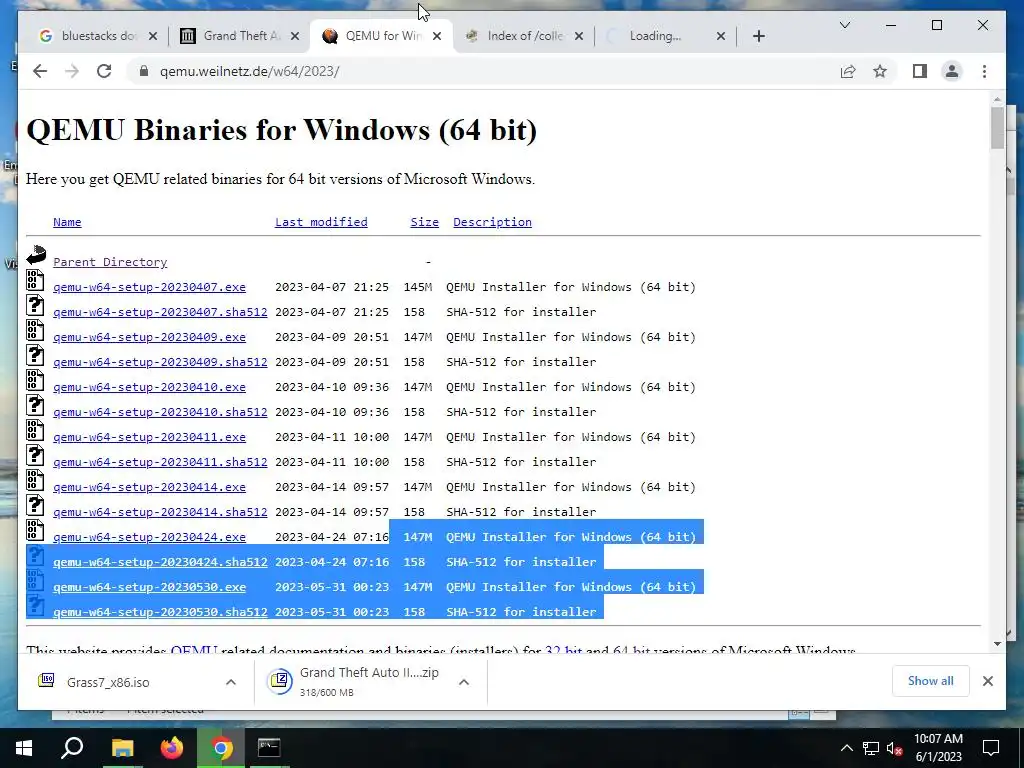Open File Explorer from taskbar
1024x768 pixels.
[122, 748]
